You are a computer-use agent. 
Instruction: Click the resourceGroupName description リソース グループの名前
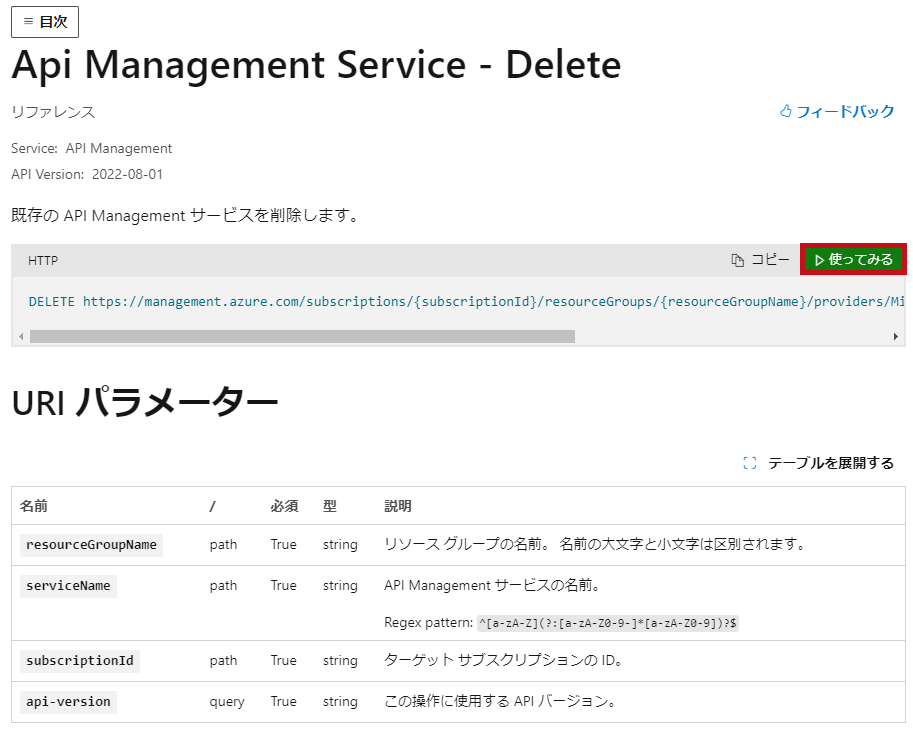pyautogui.click(x=595, y=544)
